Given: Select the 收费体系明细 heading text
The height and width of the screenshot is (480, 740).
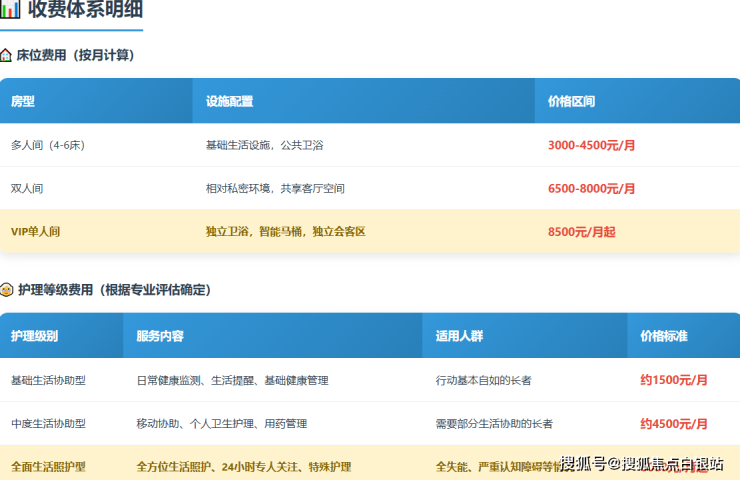Looking at the screenshot, I should (85, 9).
